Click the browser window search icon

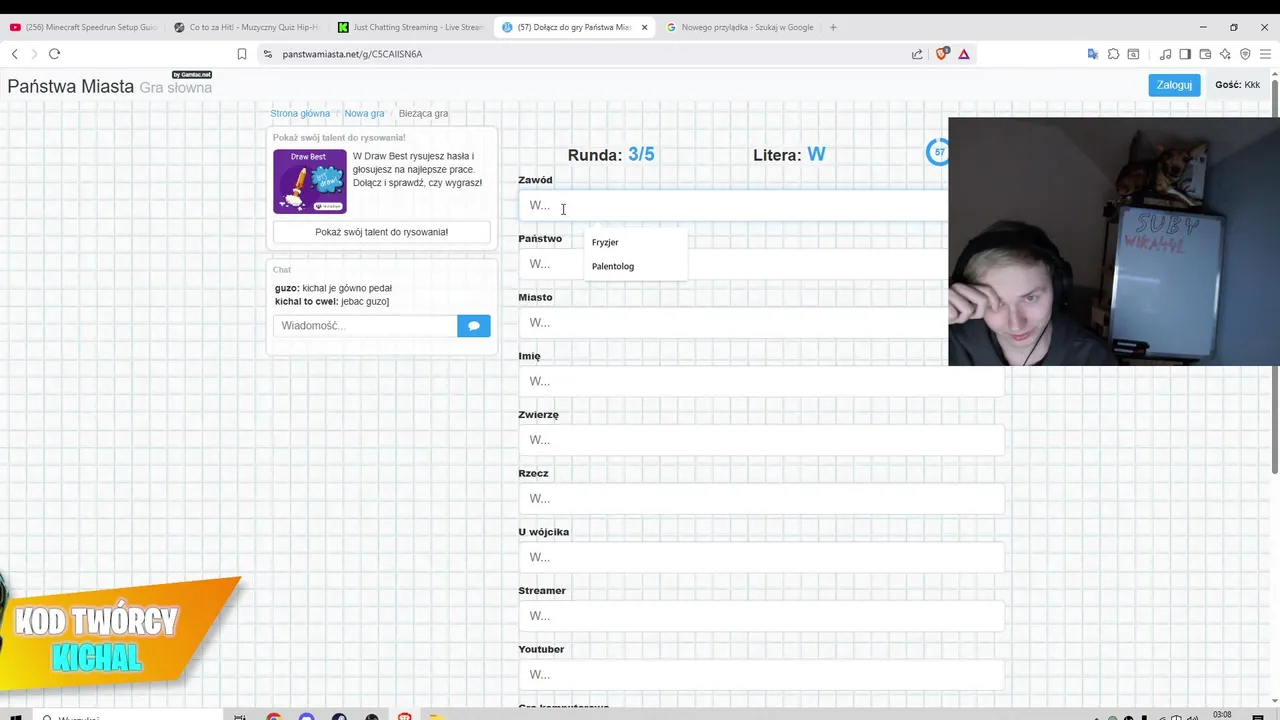point(1133,54)
